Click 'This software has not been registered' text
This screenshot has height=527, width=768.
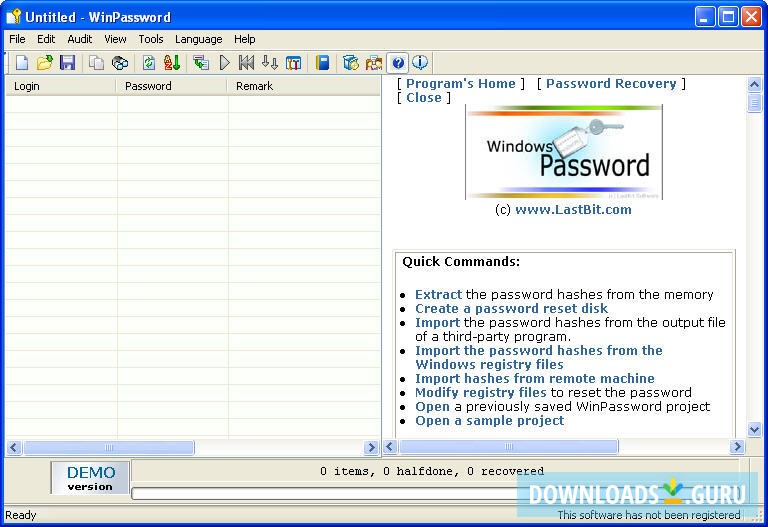648,515
